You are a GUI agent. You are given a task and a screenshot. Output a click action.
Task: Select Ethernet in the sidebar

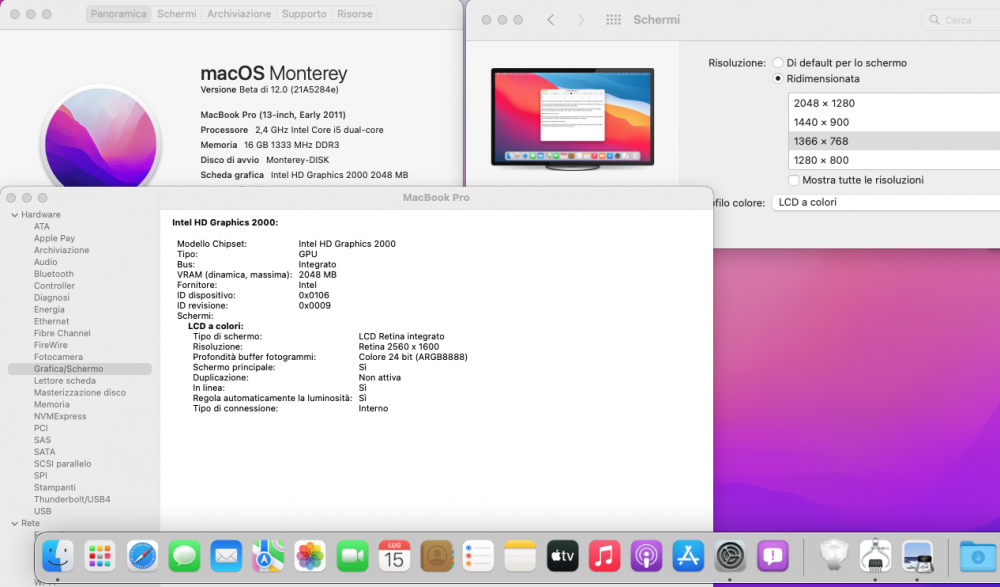[x=52, y=322]
